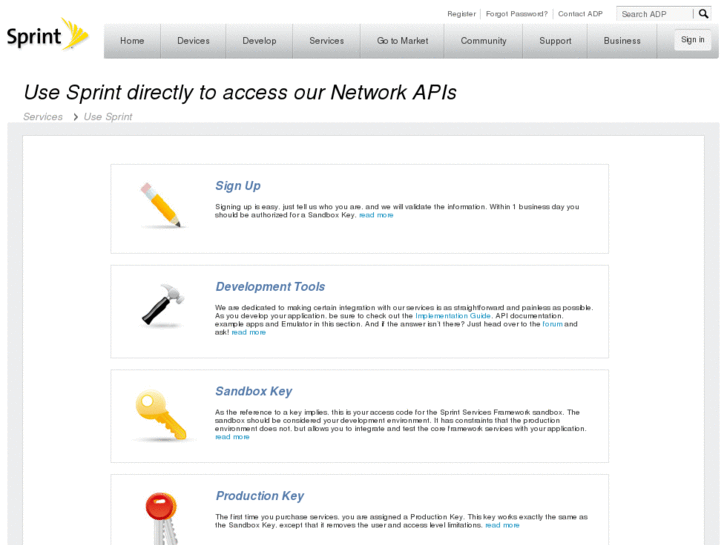Visit the forum link
This screenshot has width=727, height=545.
pos(552,324)
